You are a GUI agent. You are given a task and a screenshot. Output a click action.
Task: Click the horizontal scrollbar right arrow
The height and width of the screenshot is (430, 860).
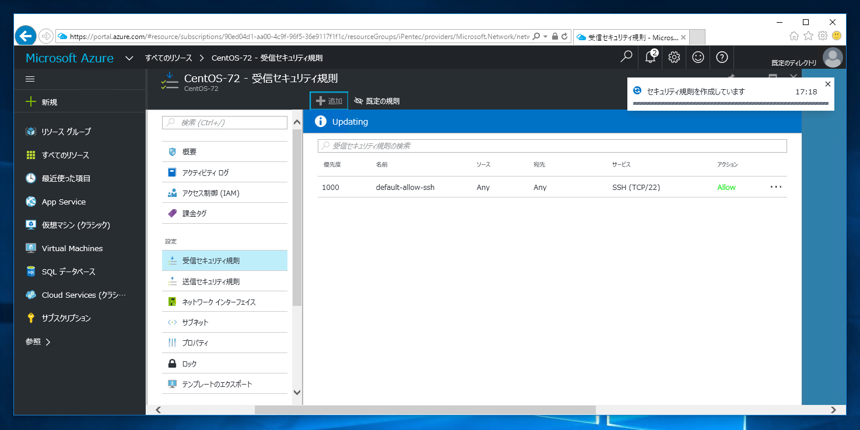click(x=834, y=410)
